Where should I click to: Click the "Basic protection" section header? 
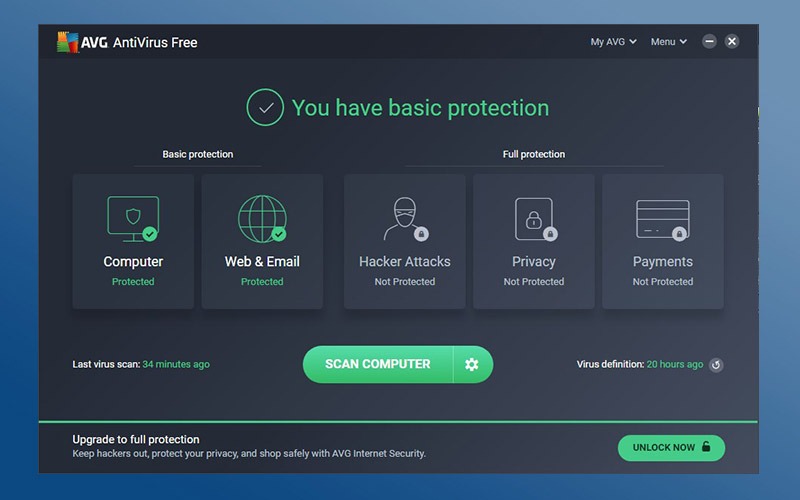tap(198, 154)
